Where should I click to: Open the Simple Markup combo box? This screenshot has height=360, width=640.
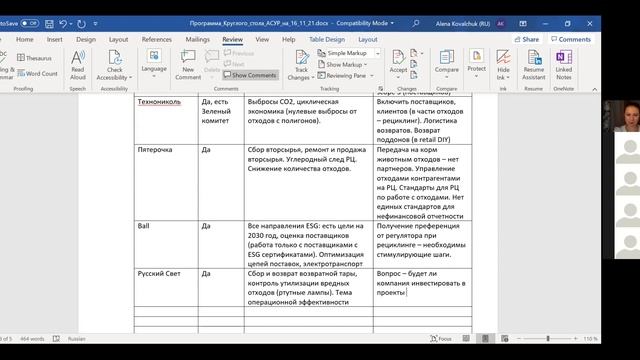click(349, 53)
